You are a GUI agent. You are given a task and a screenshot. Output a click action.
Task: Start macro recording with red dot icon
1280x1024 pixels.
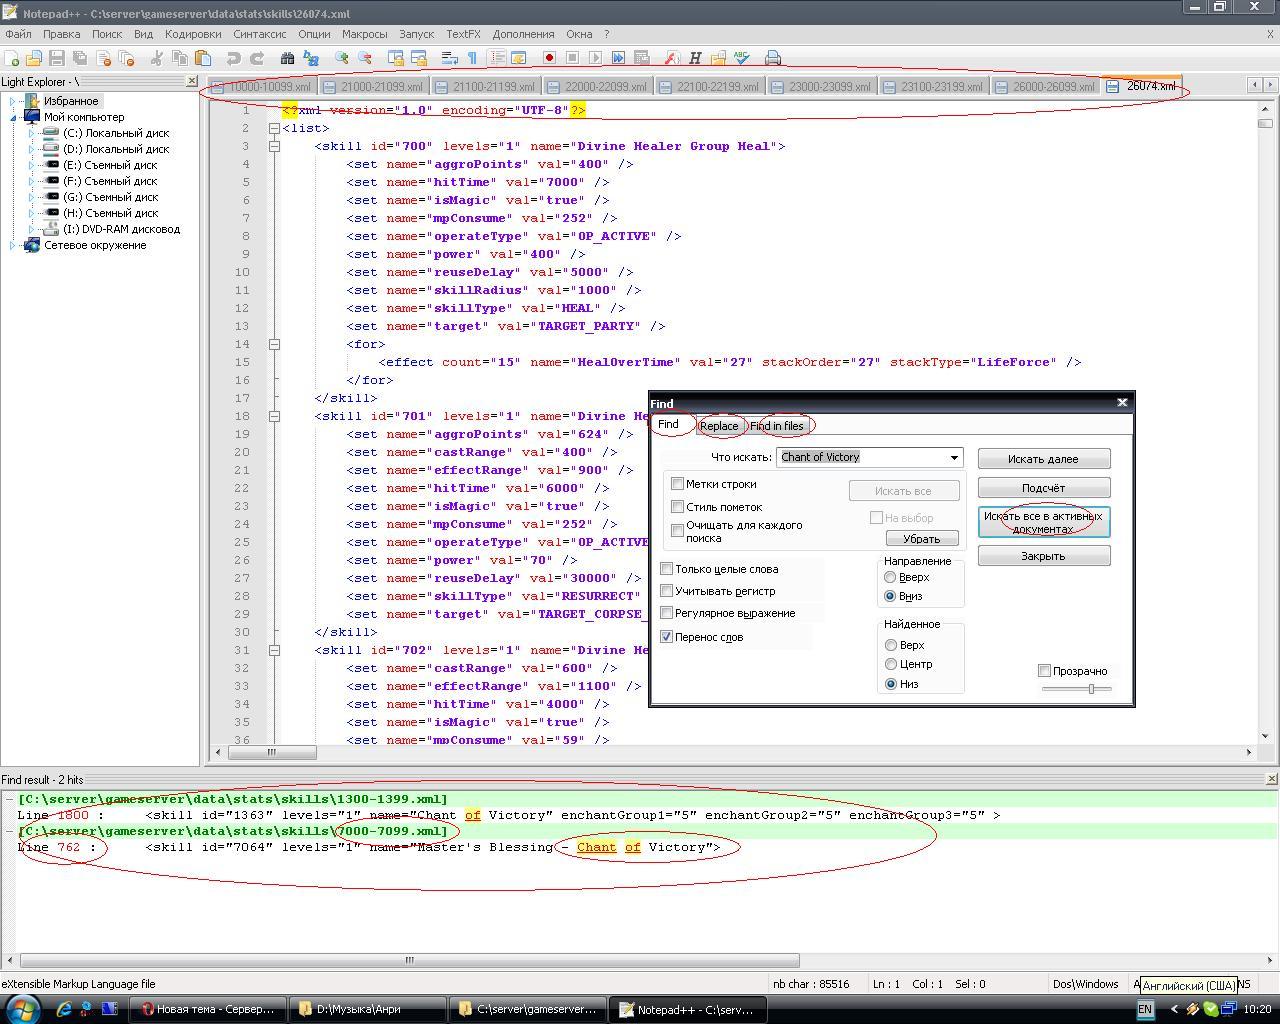click(549, 58)
